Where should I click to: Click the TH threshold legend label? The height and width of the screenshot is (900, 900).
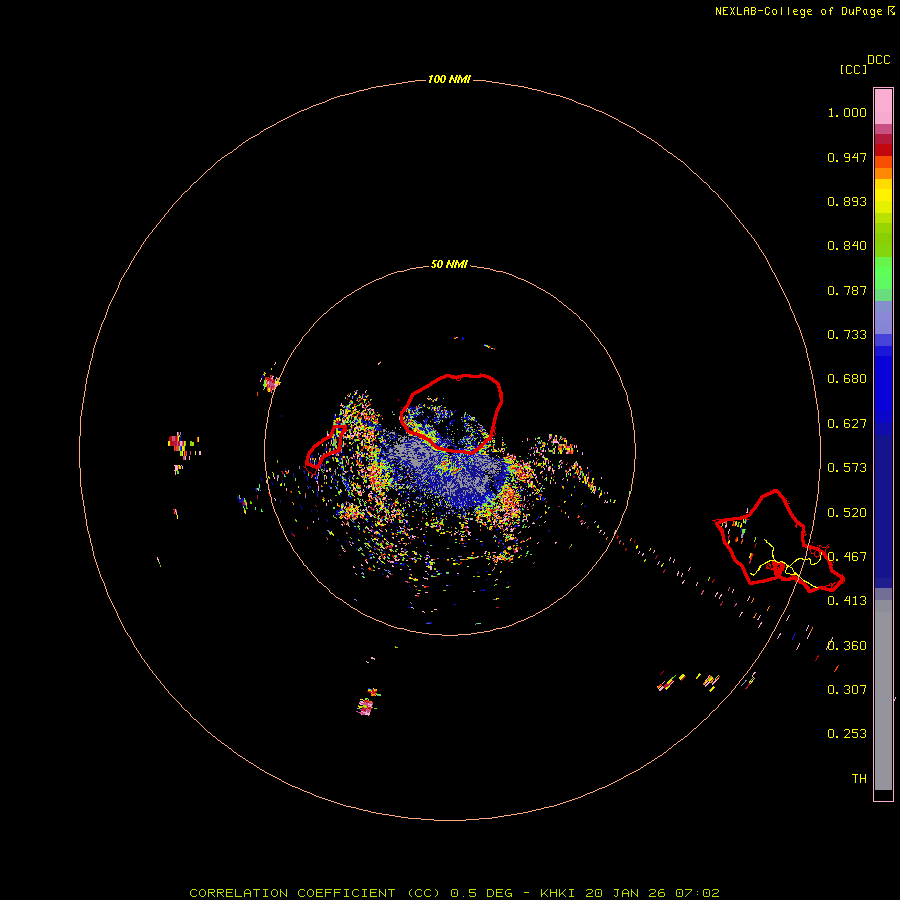coord(859,779)
